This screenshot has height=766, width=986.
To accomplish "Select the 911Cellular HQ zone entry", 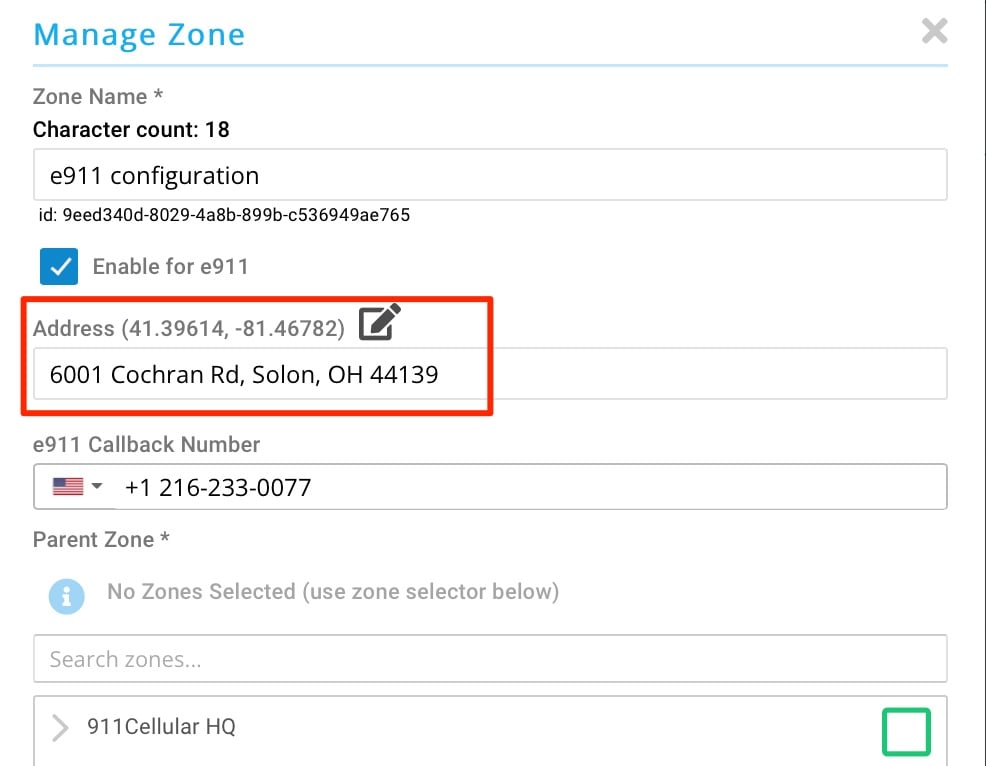I will pos(165,727).
